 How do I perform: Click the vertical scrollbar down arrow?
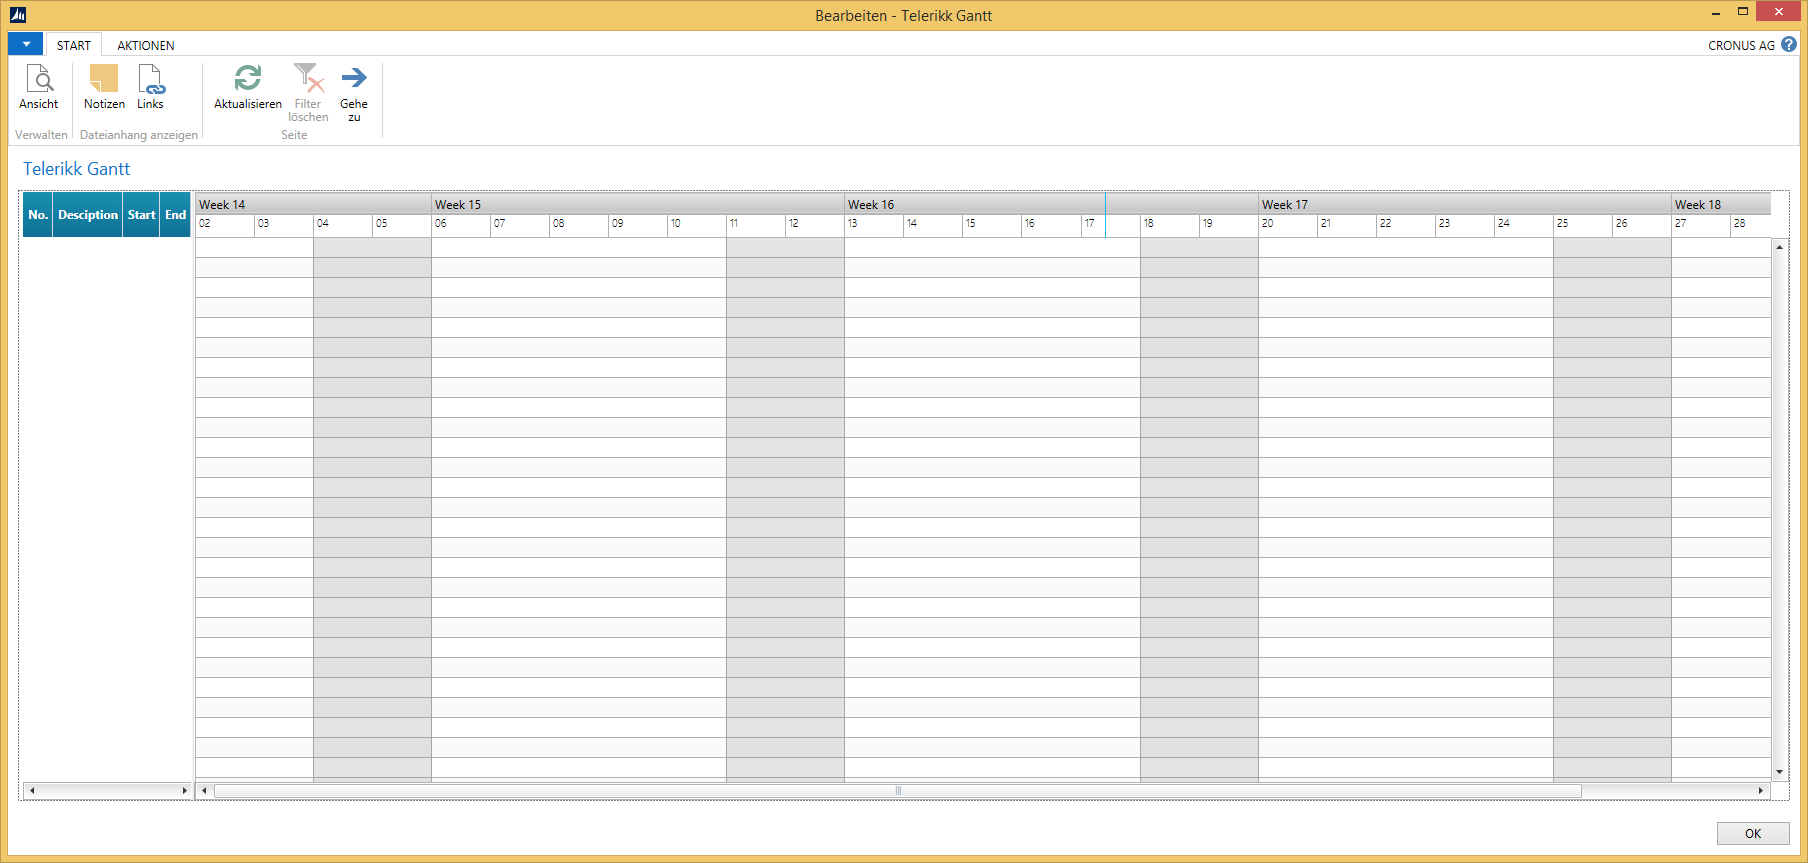click(x=1780, y=772)
